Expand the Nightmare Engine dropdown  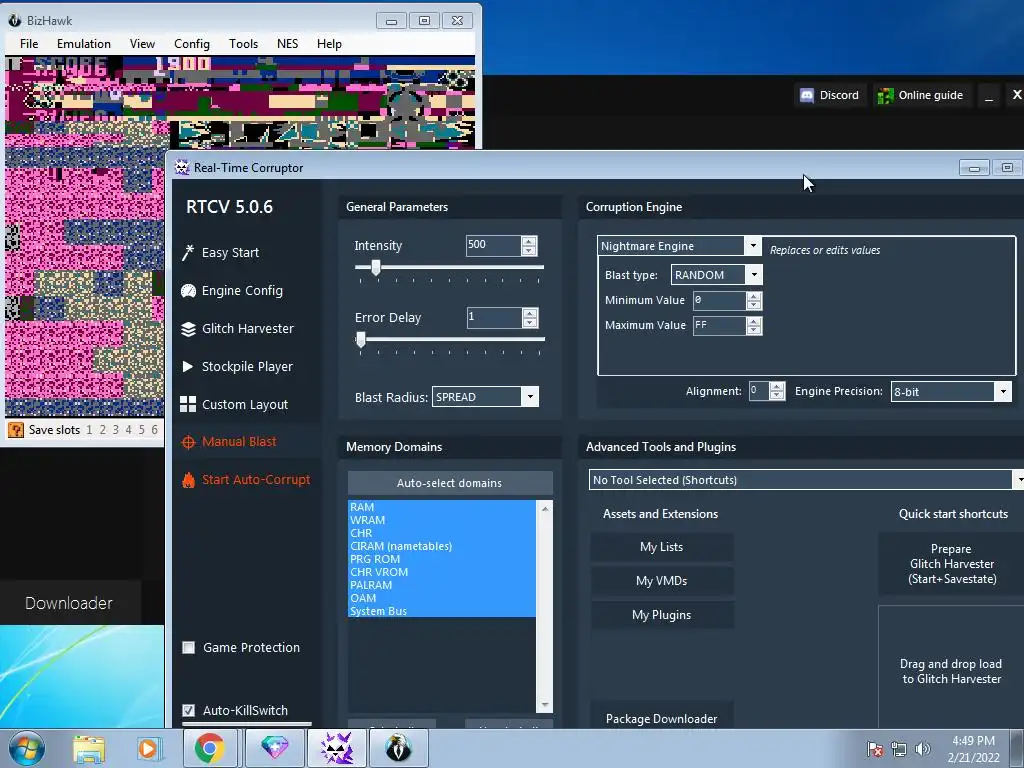pyautogui.click(x=753, y=246)
